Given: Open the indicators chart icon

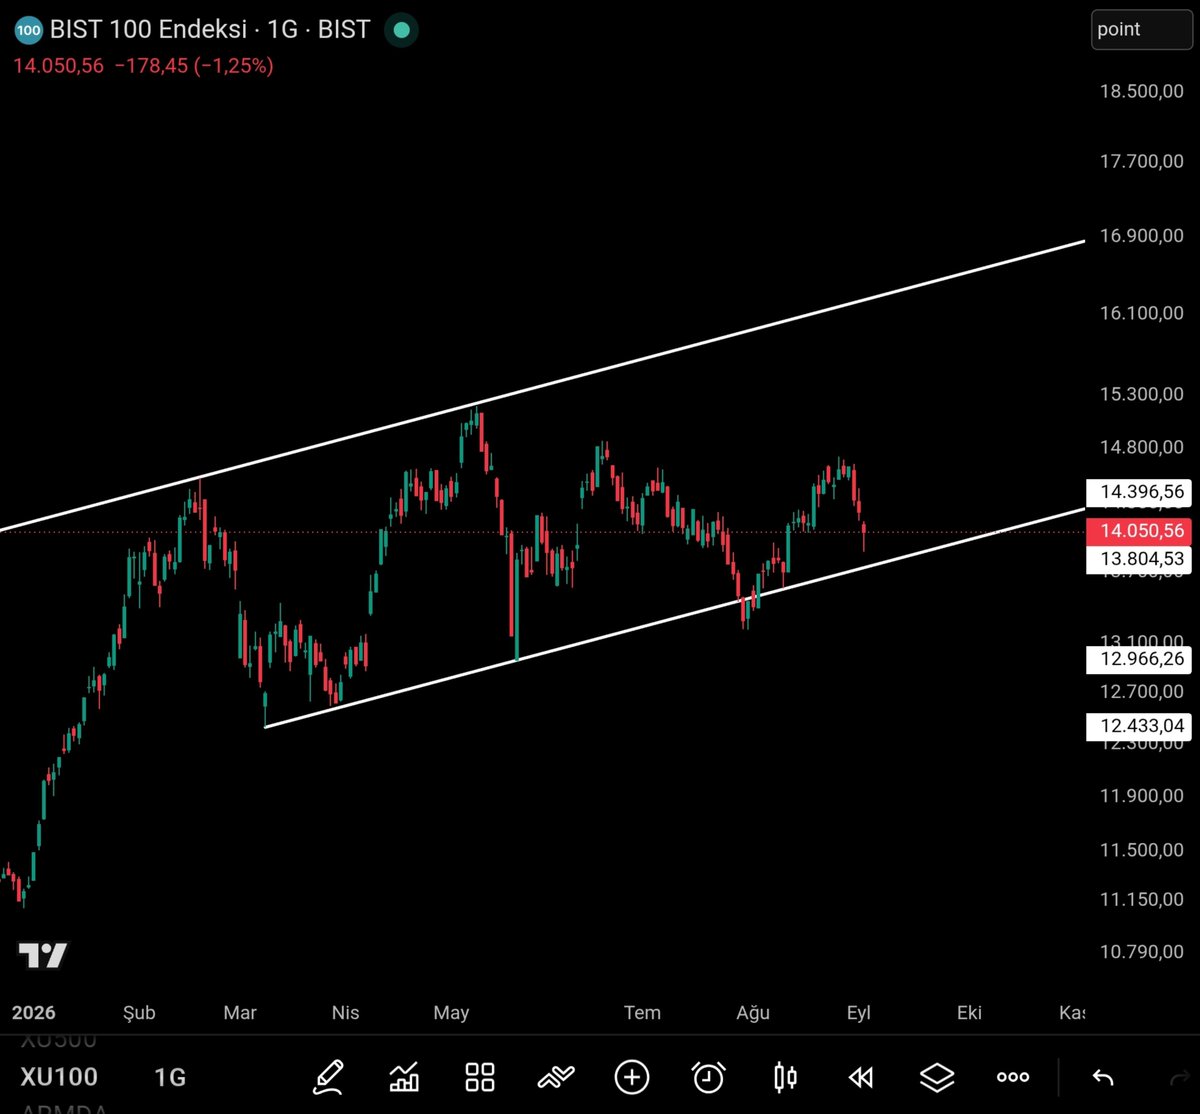Looking at the screenshot, I should click(404, 1077).
